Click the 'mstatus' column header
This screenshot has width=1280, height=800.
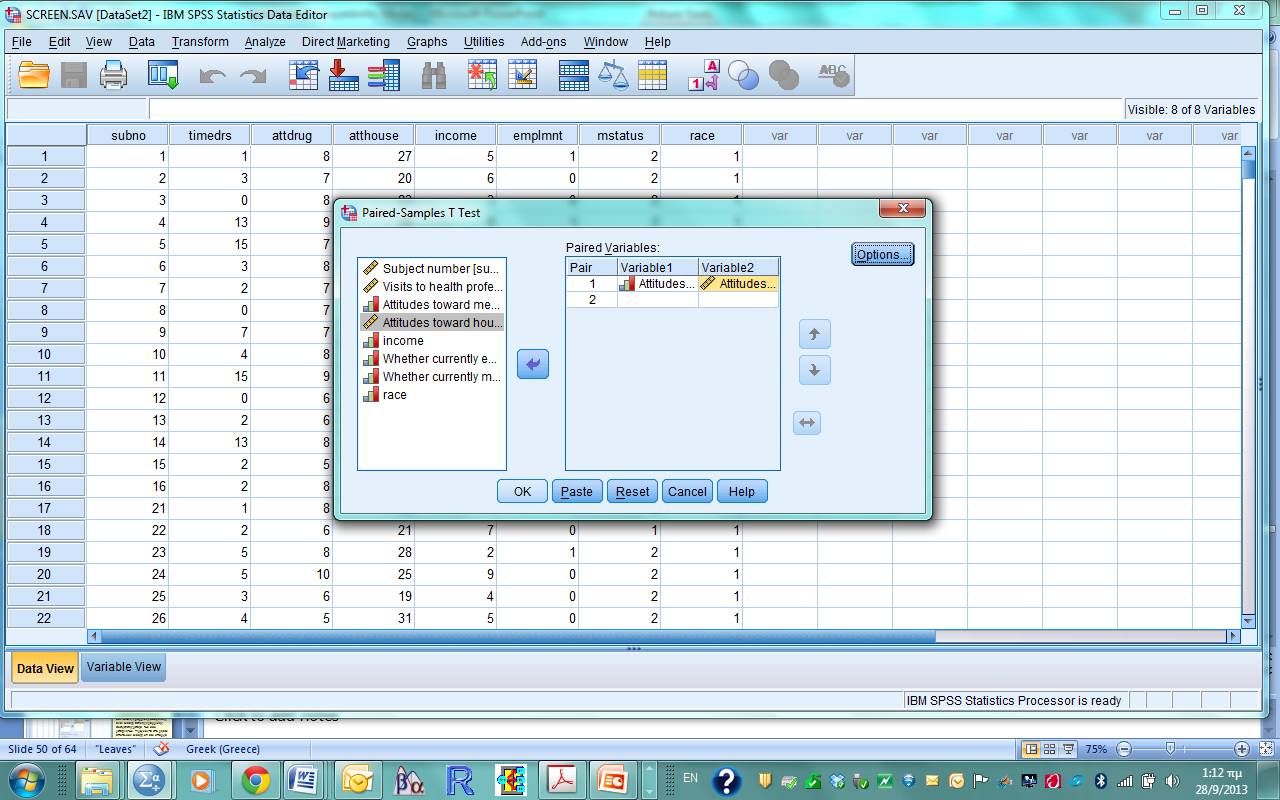(x=620, y=135)
